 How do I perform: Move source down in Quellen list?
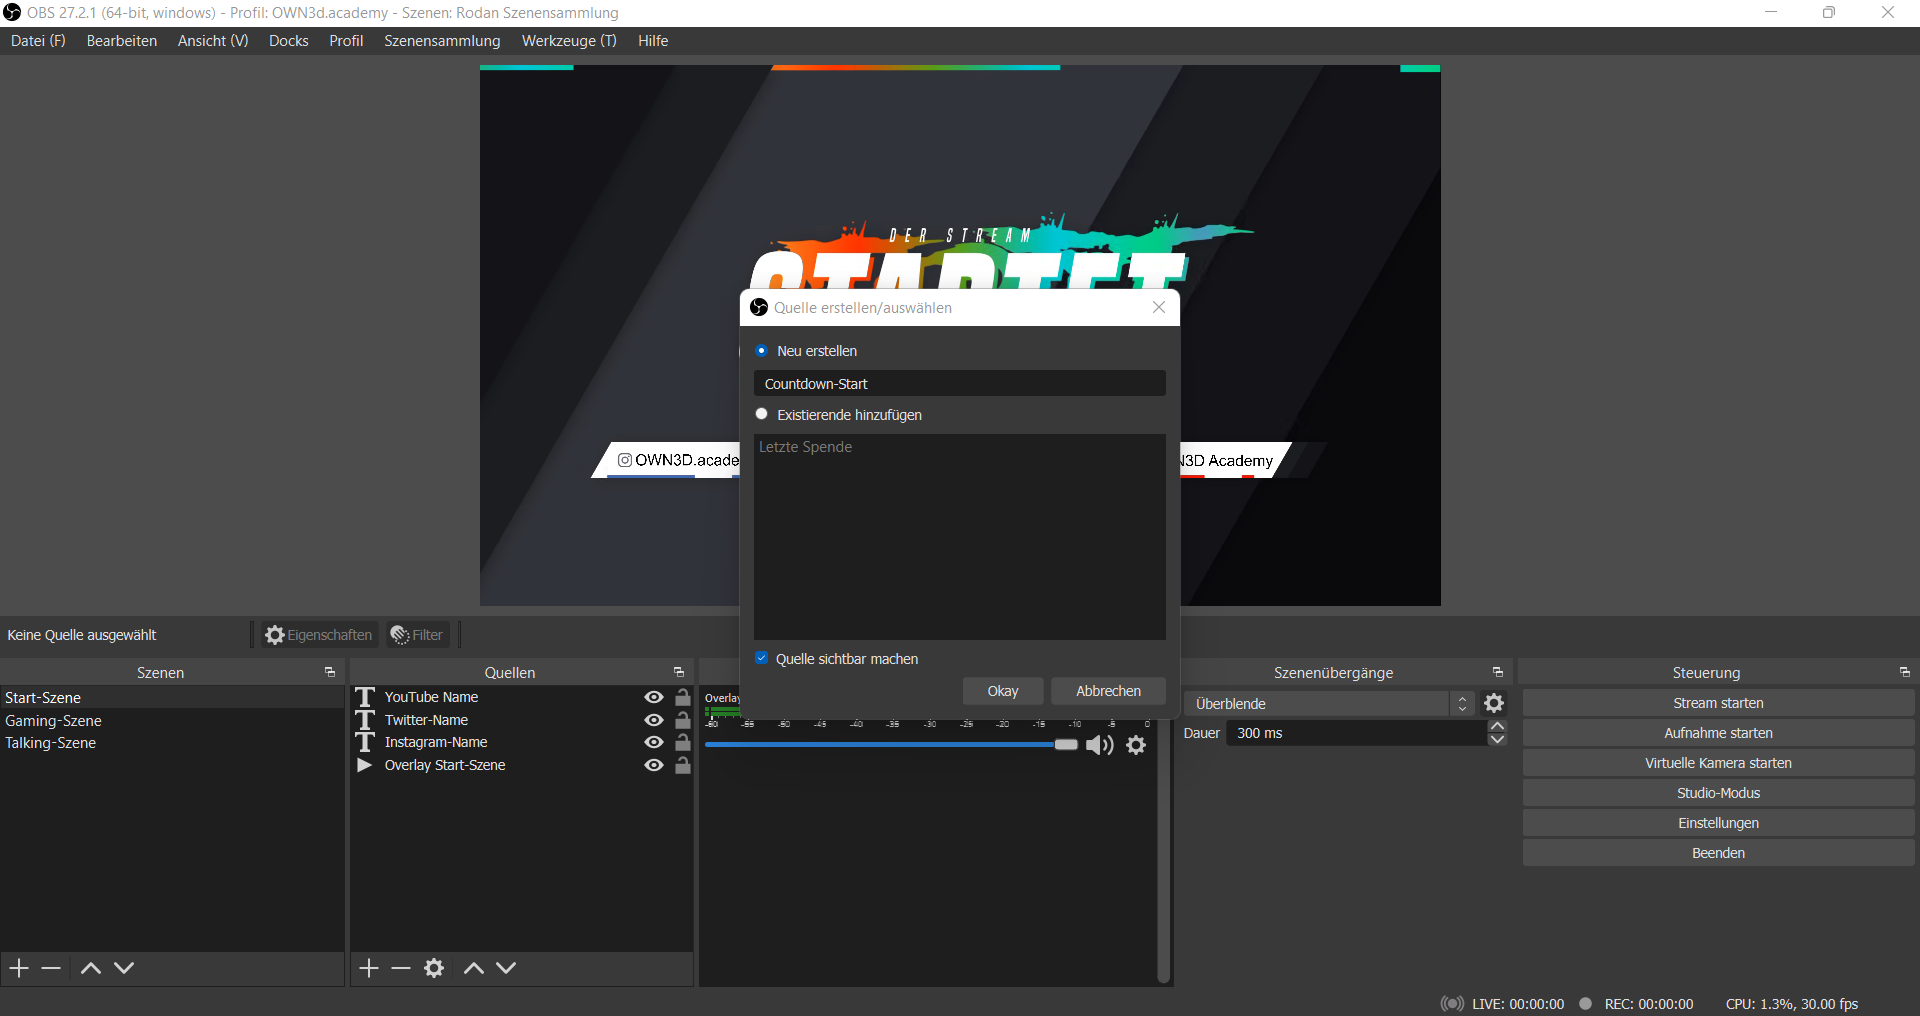[506, 968]
